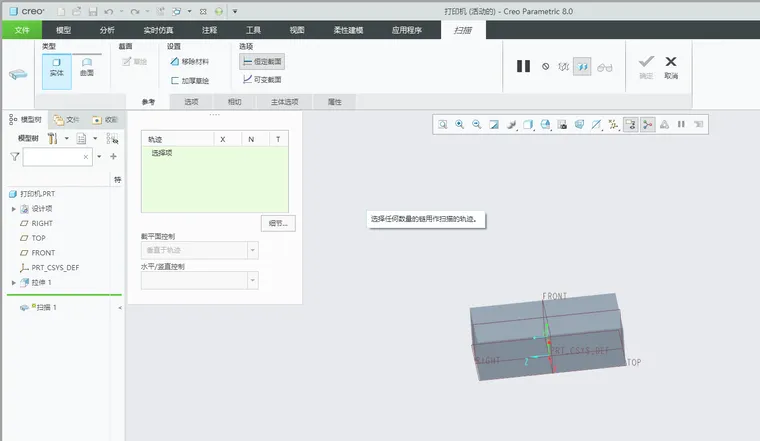
Task: Toggle the Thicken Sketch (加厚草绘) option
Action: click(190, 80)
